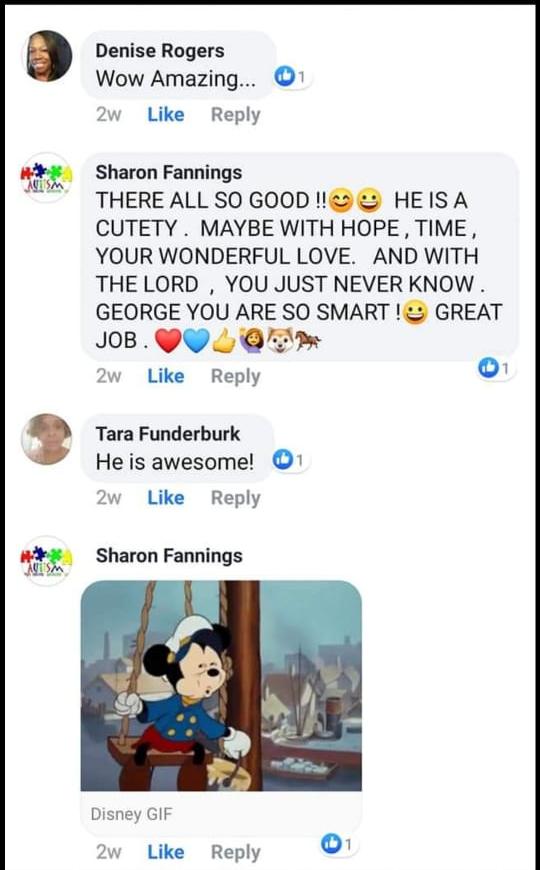Open Tara Funderburk's profile photo

tap(47, 439)
